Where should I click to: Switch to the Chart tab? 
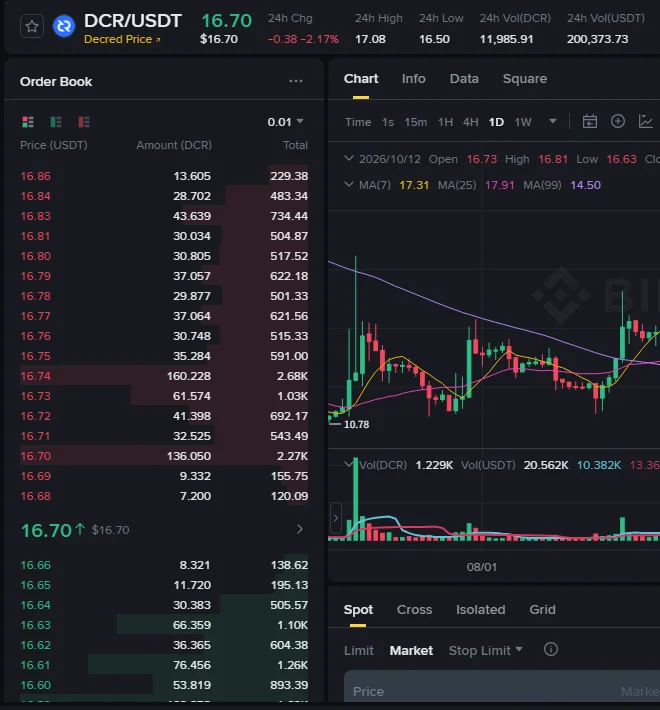click(361, 79)
